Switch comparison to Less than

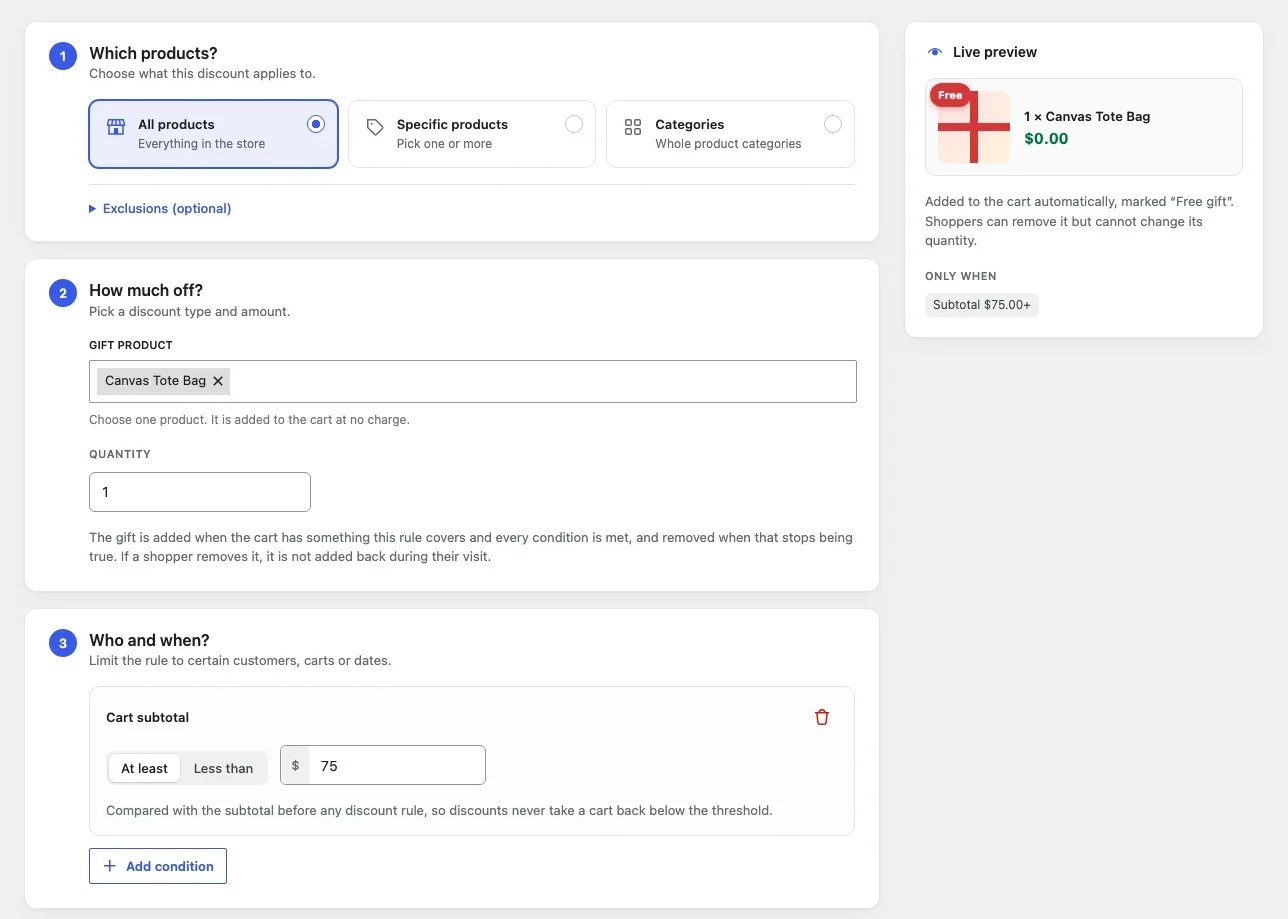[223, 768]
